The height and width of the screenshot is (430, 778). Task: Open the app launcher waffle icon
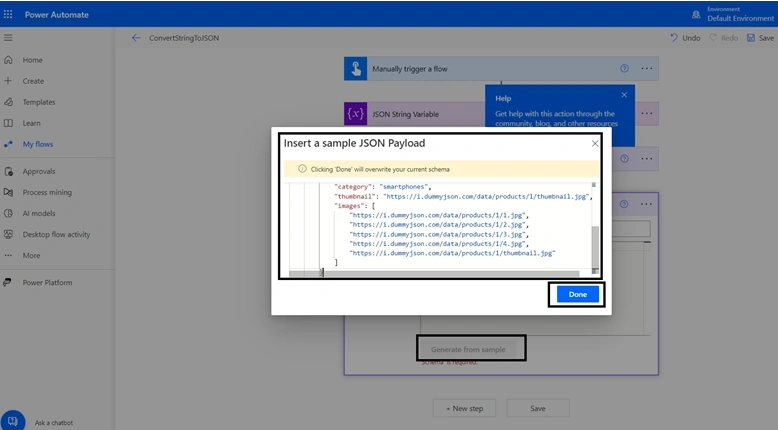[x=8, y=14]
